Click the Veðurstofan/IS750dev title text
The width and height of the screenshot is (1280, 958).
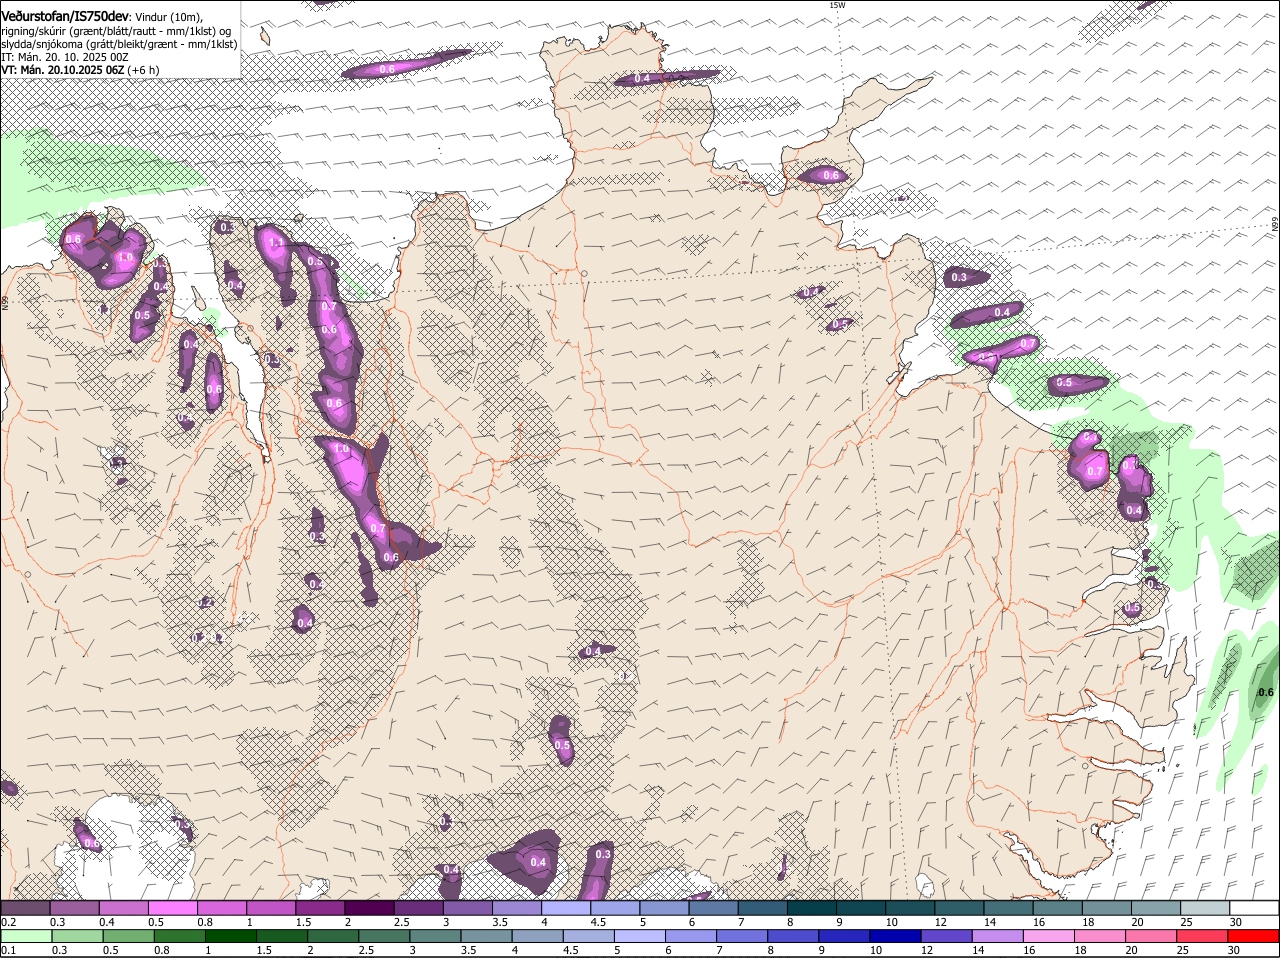pyautogui.click(x=64, y=16)
